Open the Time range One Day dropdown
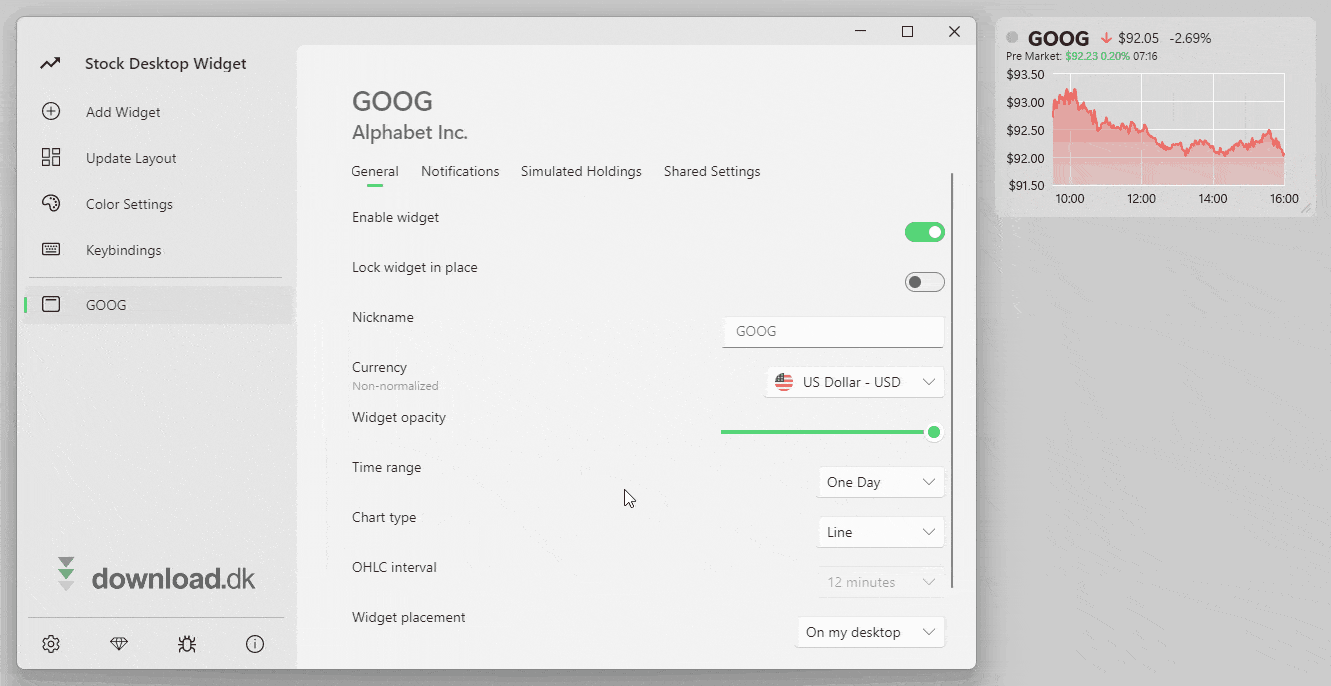The width and height of the screenshot is (1331, 686). click(x=880, y=482)
